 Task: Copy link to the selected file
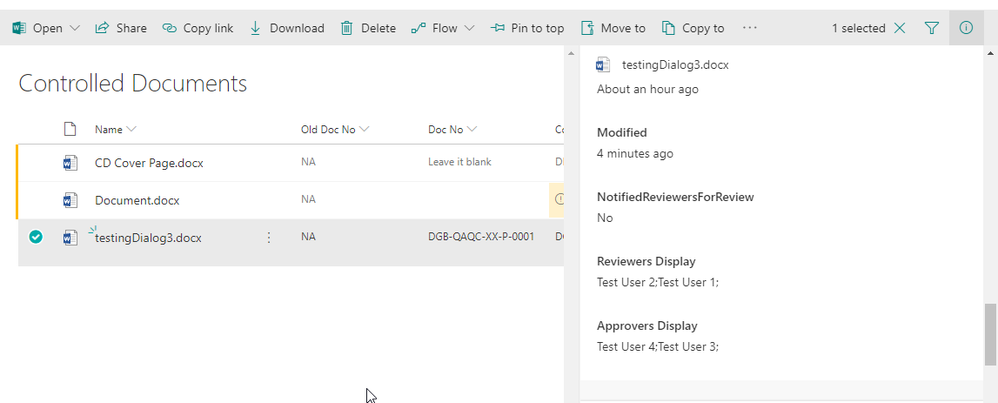[198, 28]
